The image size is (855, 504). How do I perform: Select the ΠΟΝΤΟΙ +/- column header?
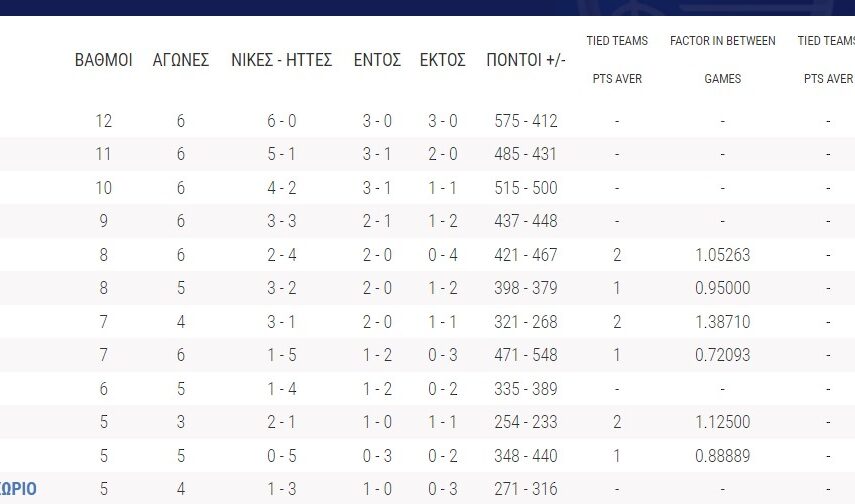526,60
